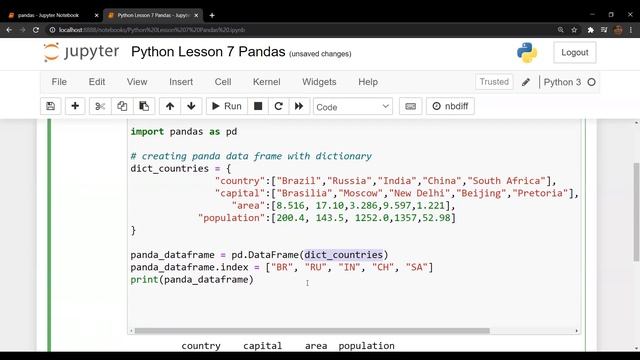The height and width of the screenshot is (360, 640).
Task: Open the Kernel menu
Action: click(x=267, y=82)
